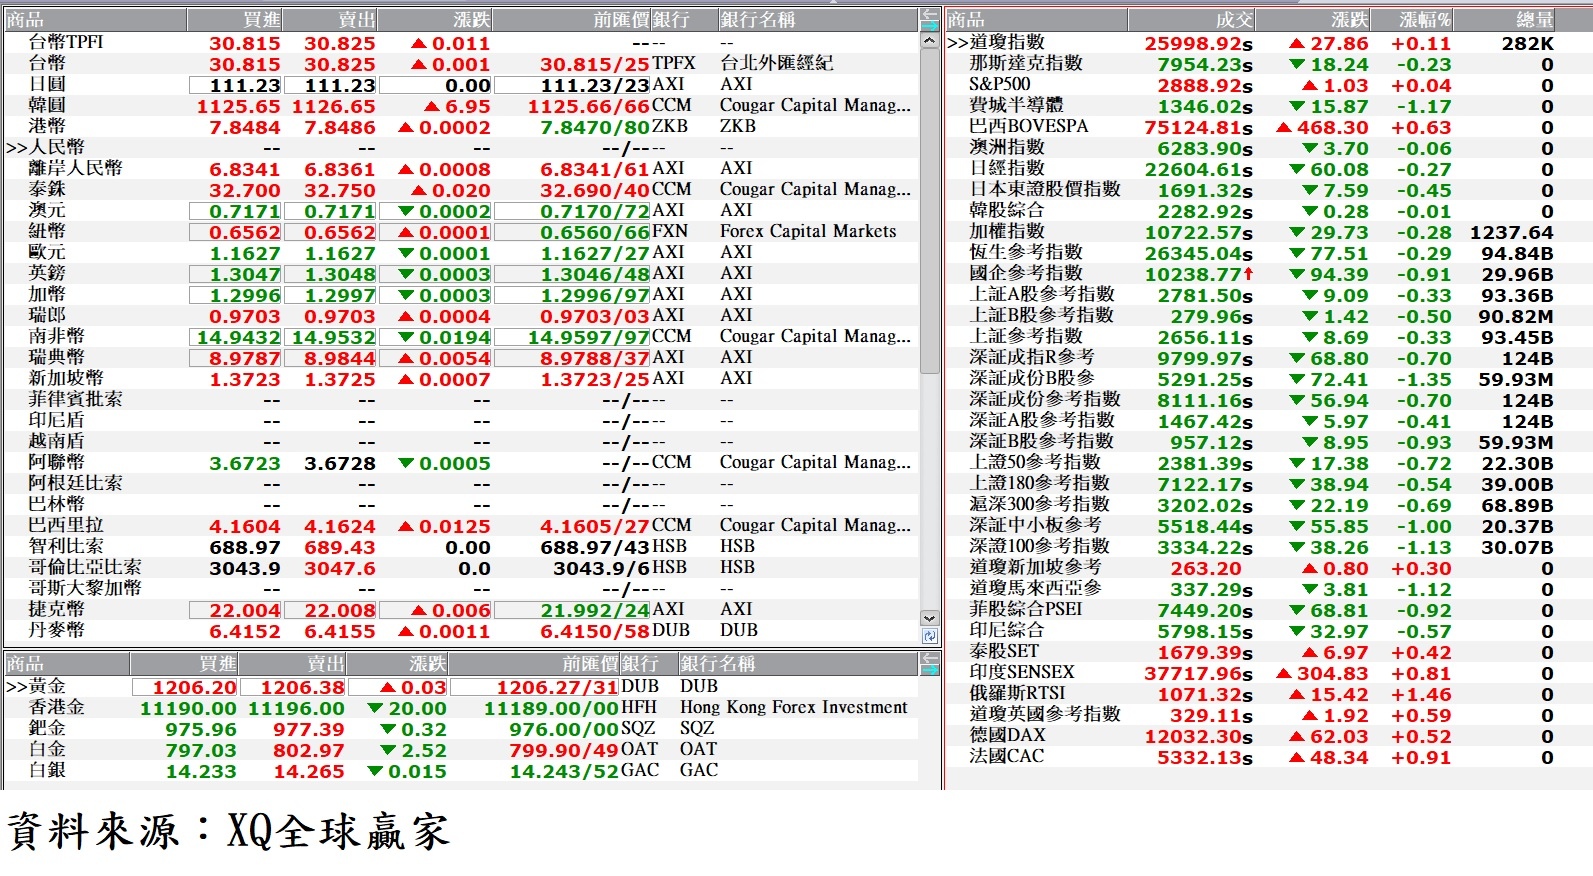Select the 法國CAC row
This screenshot has height=876, width=1593.
[x=1269, y=756]
